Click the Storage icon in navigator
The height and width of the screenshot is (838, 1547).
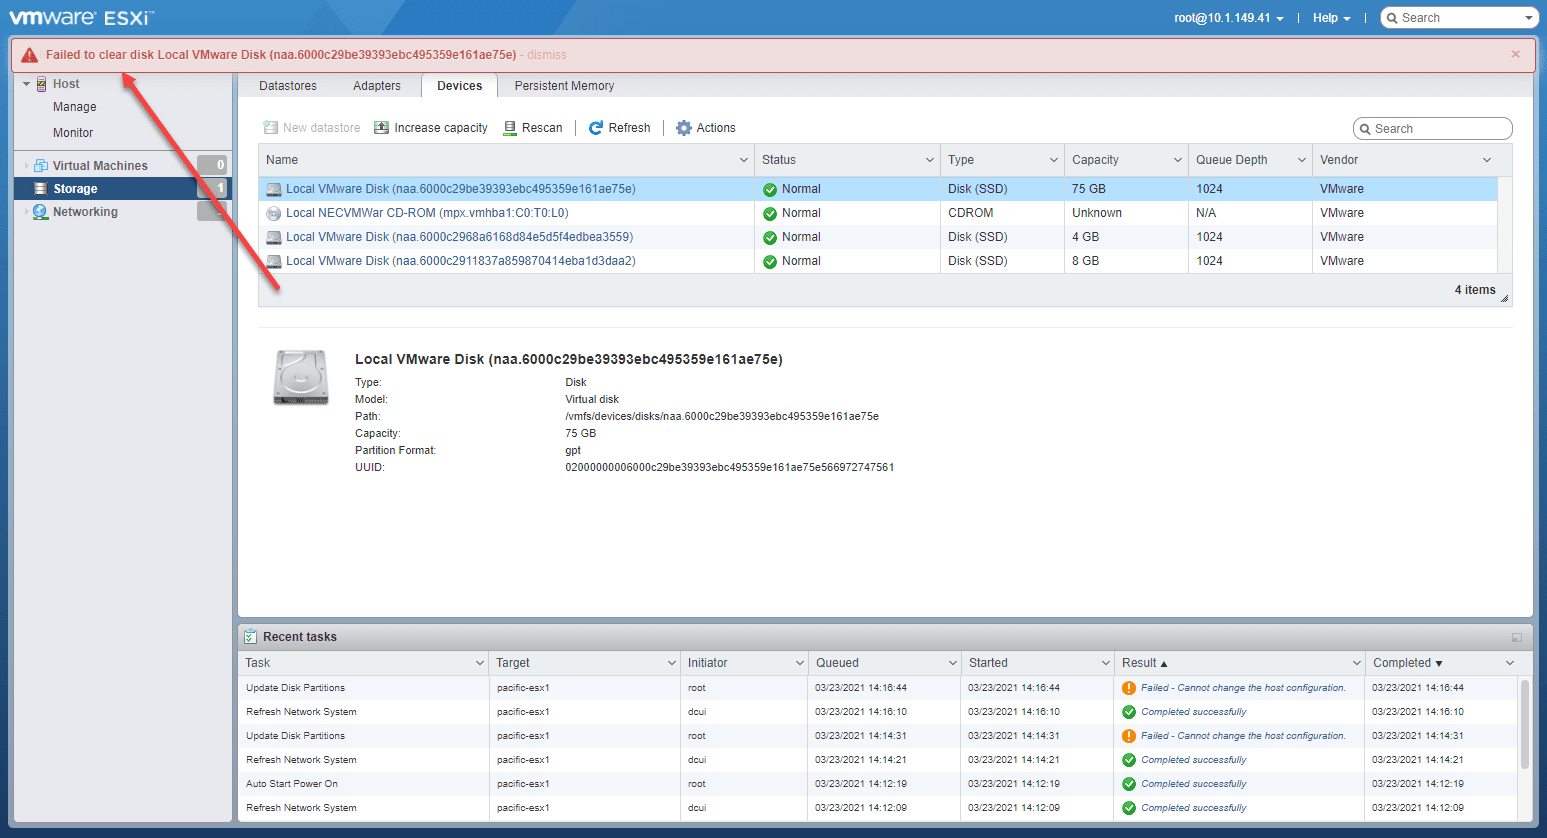pos(40,189)
